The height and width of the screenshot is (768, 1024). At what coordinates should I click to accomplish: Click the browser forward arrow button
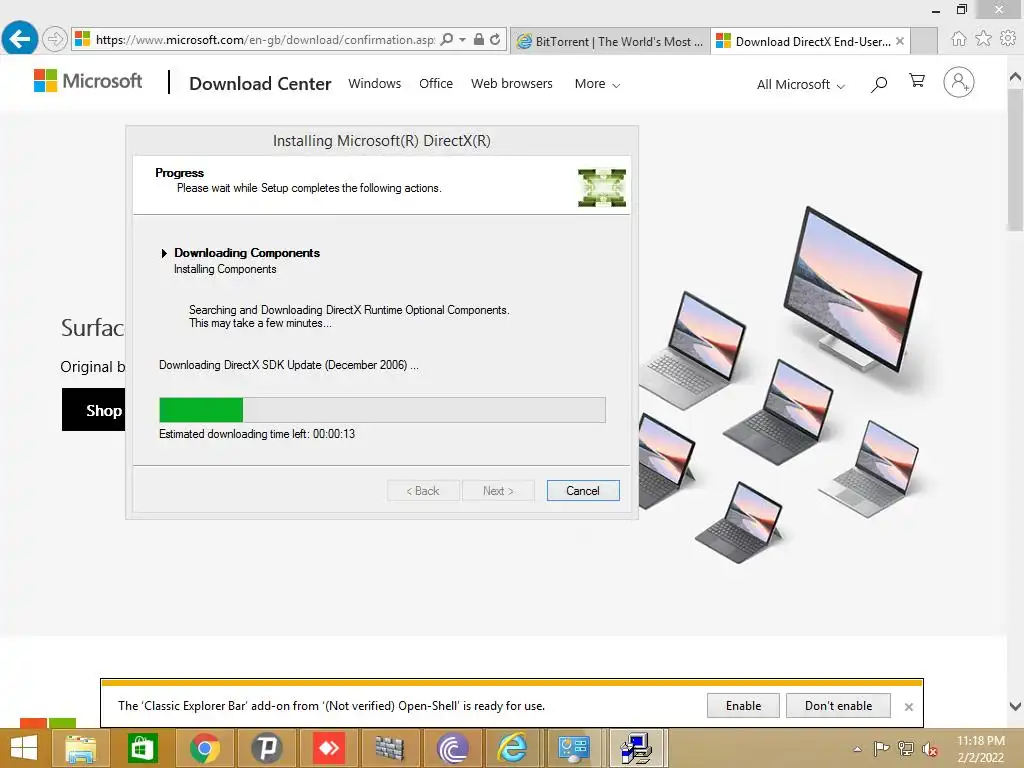[x=55, y=39]
